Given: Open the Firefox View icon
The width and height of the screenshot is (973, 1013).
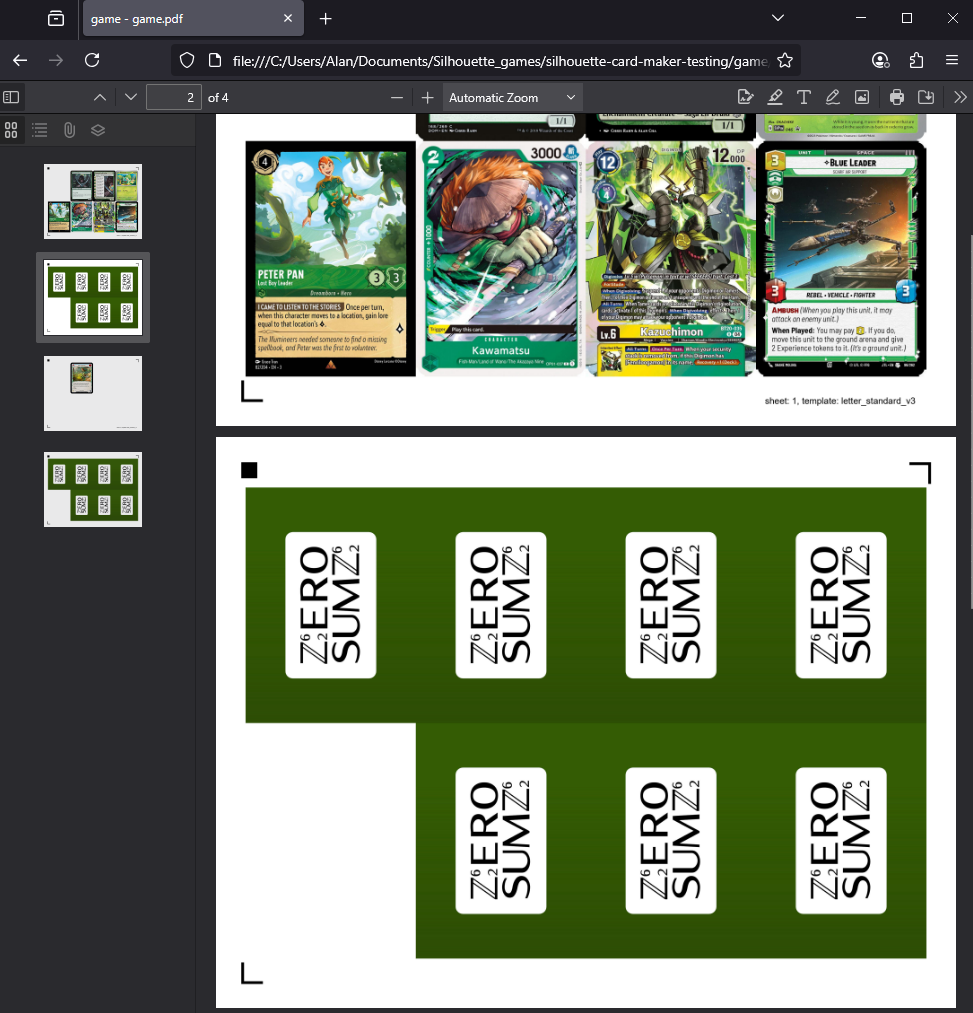Looking at the screenshot, I should point(56,19).
